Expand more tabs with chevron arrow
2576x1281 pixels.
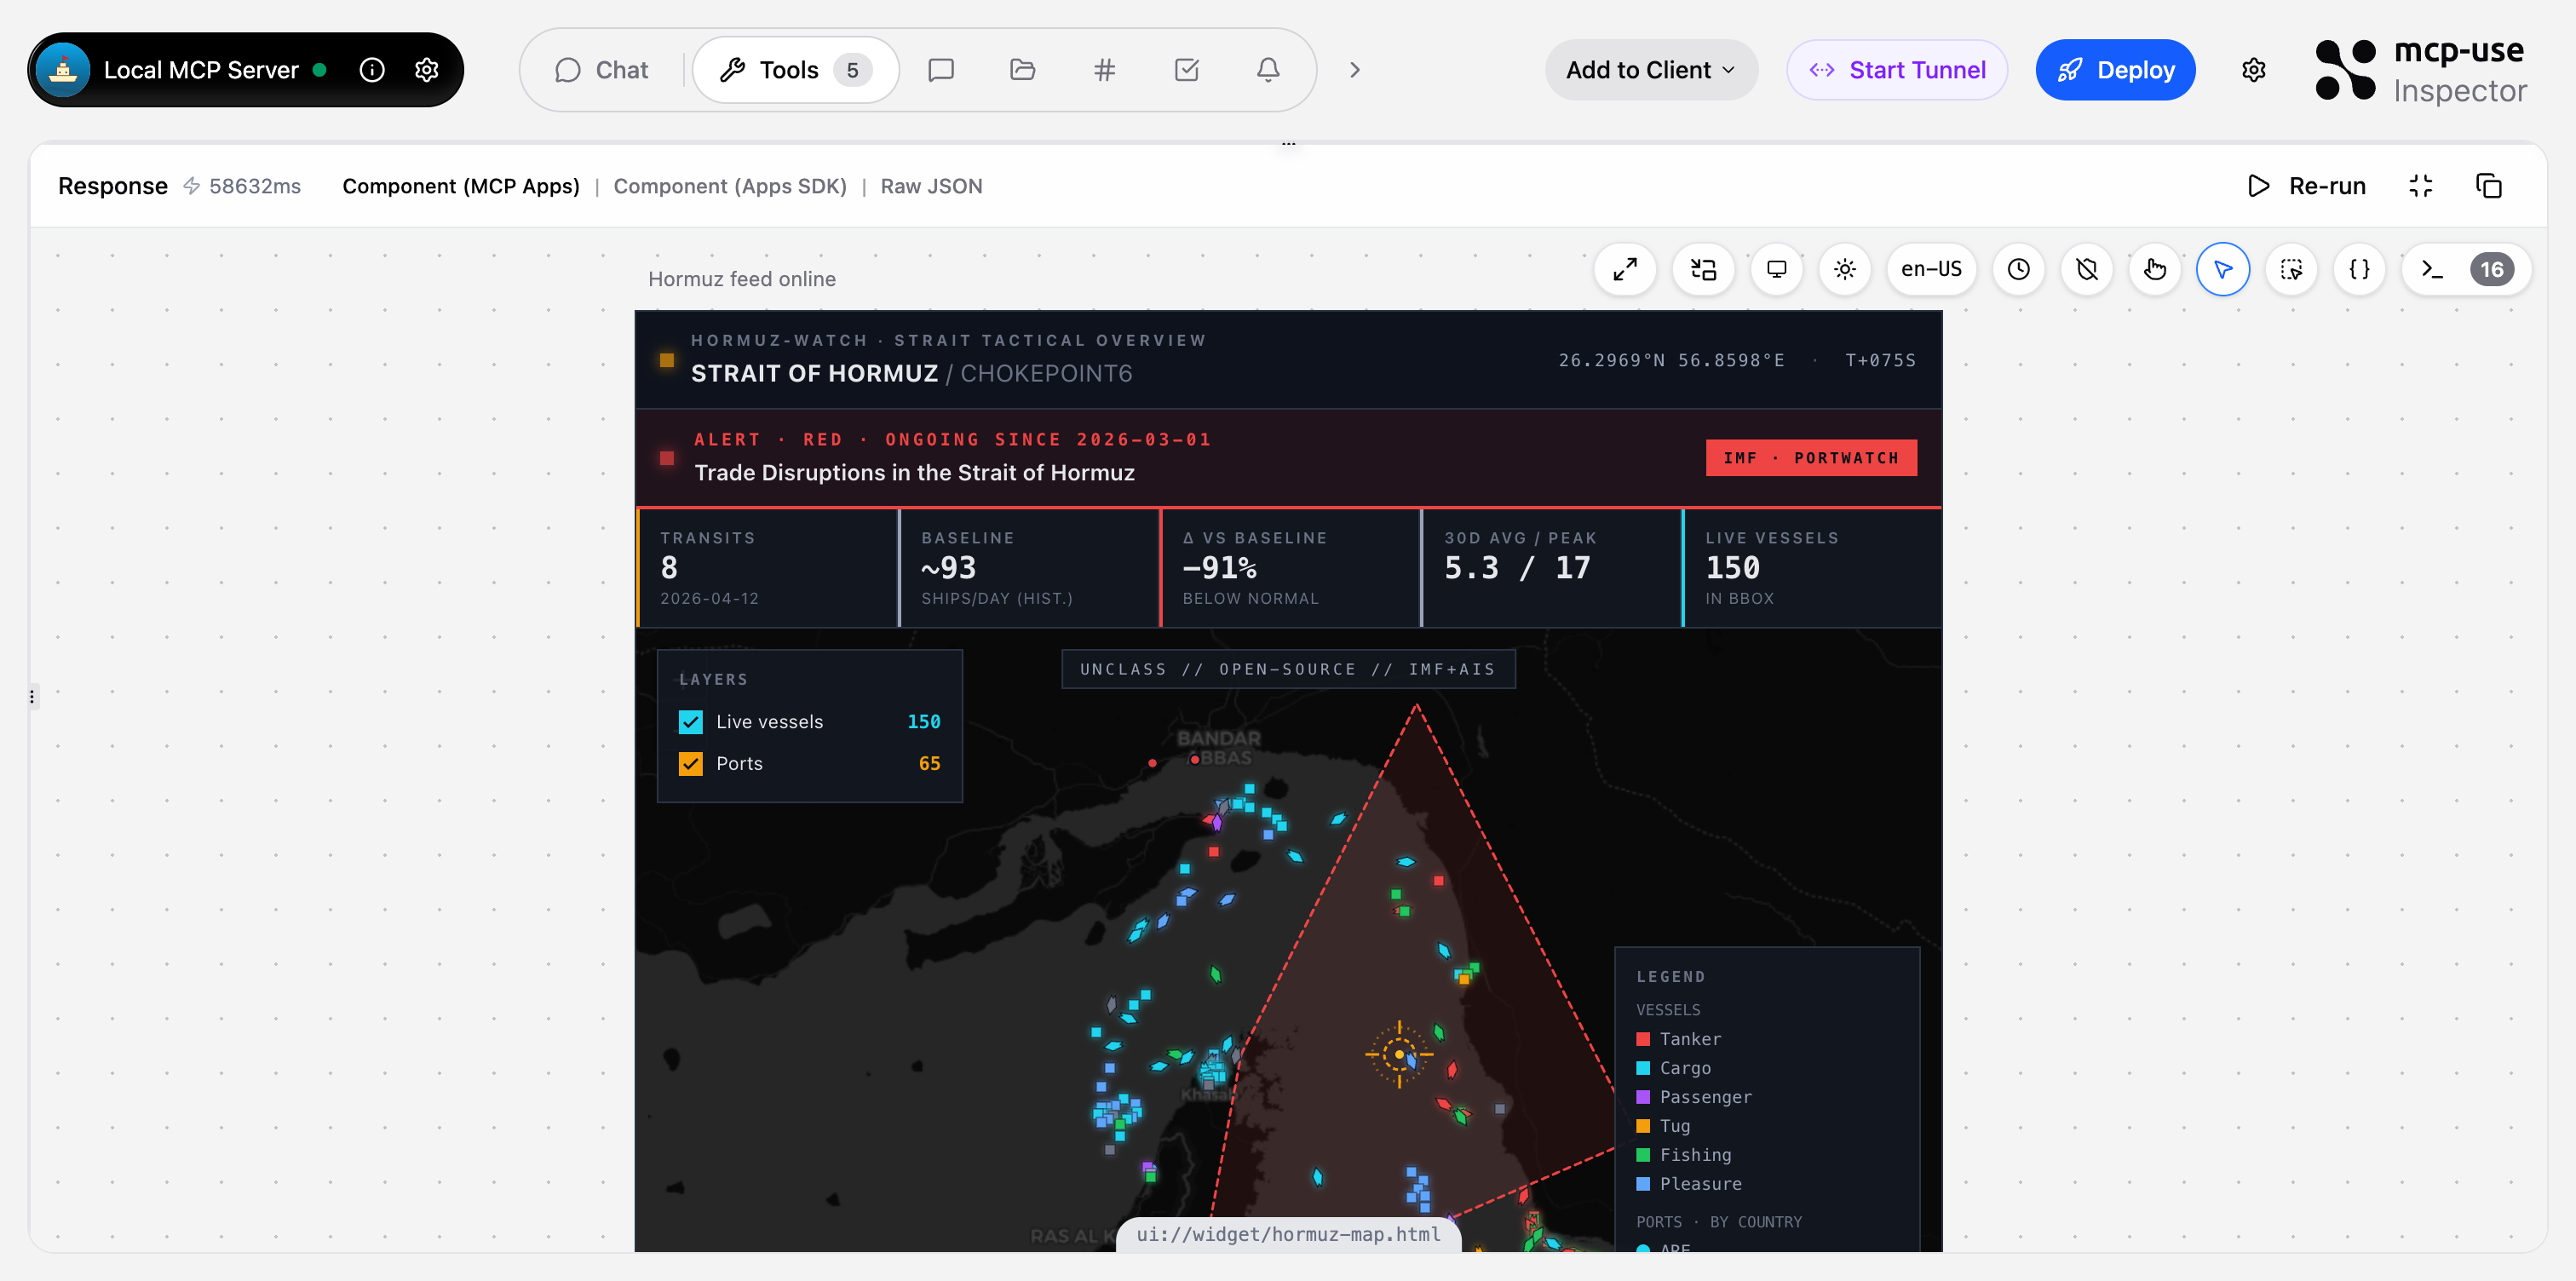point(1354,70)
